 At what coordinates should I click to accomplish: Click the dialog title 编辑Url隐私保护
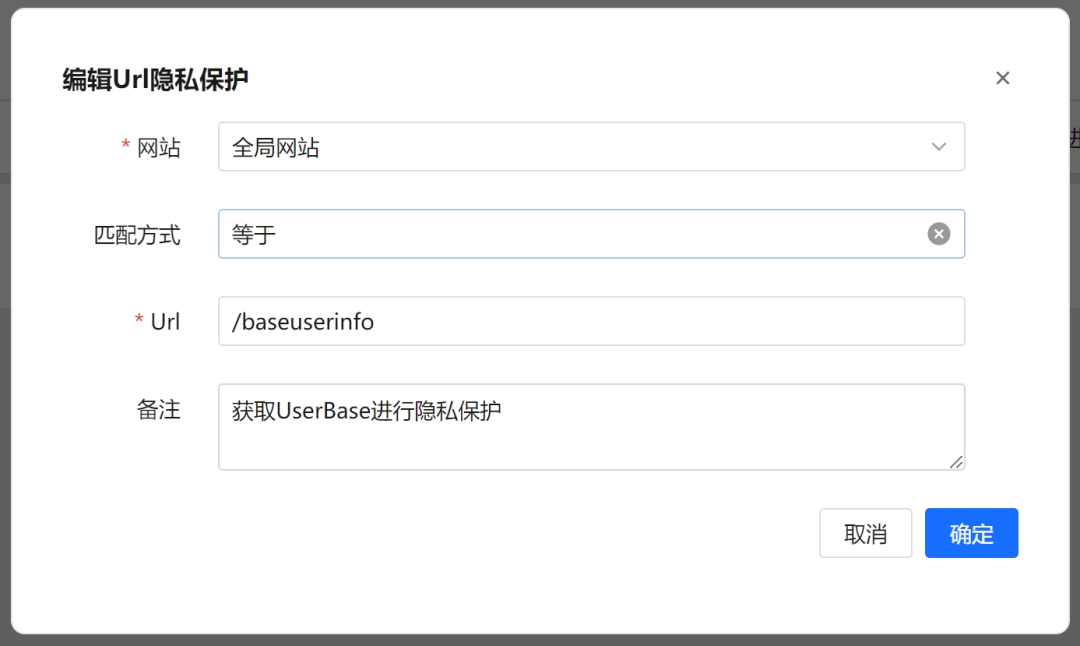coord(155,80)
